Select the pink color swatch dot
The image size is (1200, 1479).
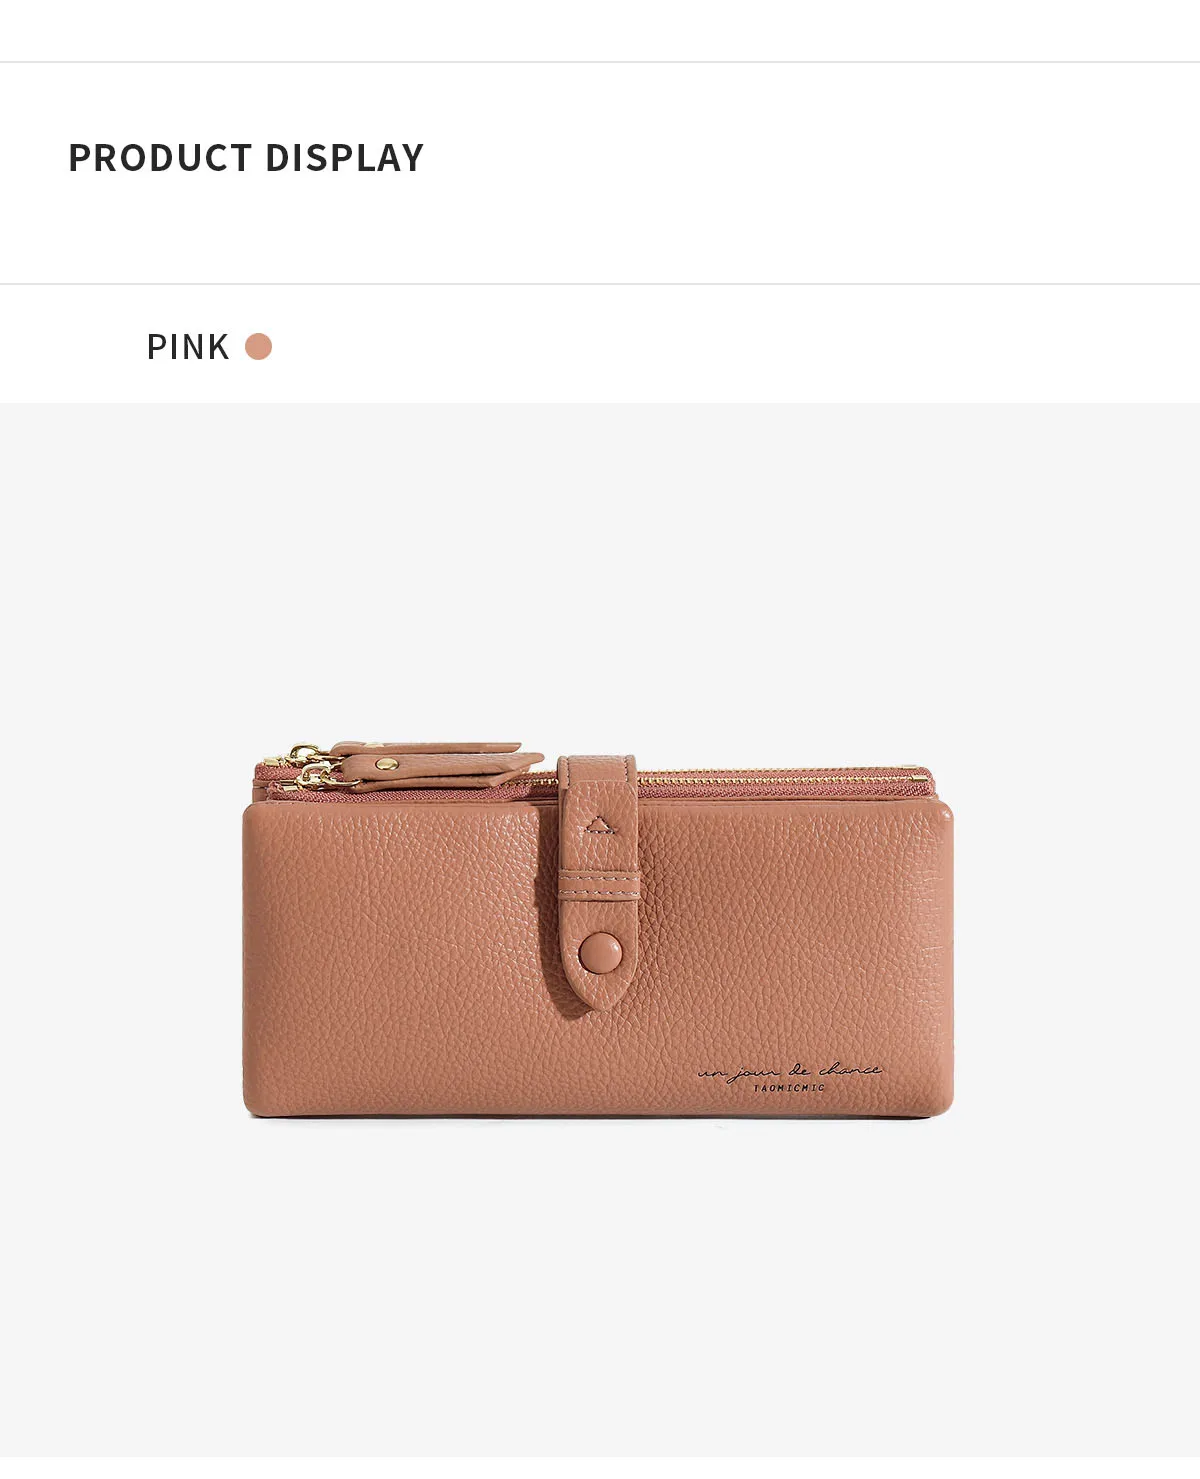[259, 347]
